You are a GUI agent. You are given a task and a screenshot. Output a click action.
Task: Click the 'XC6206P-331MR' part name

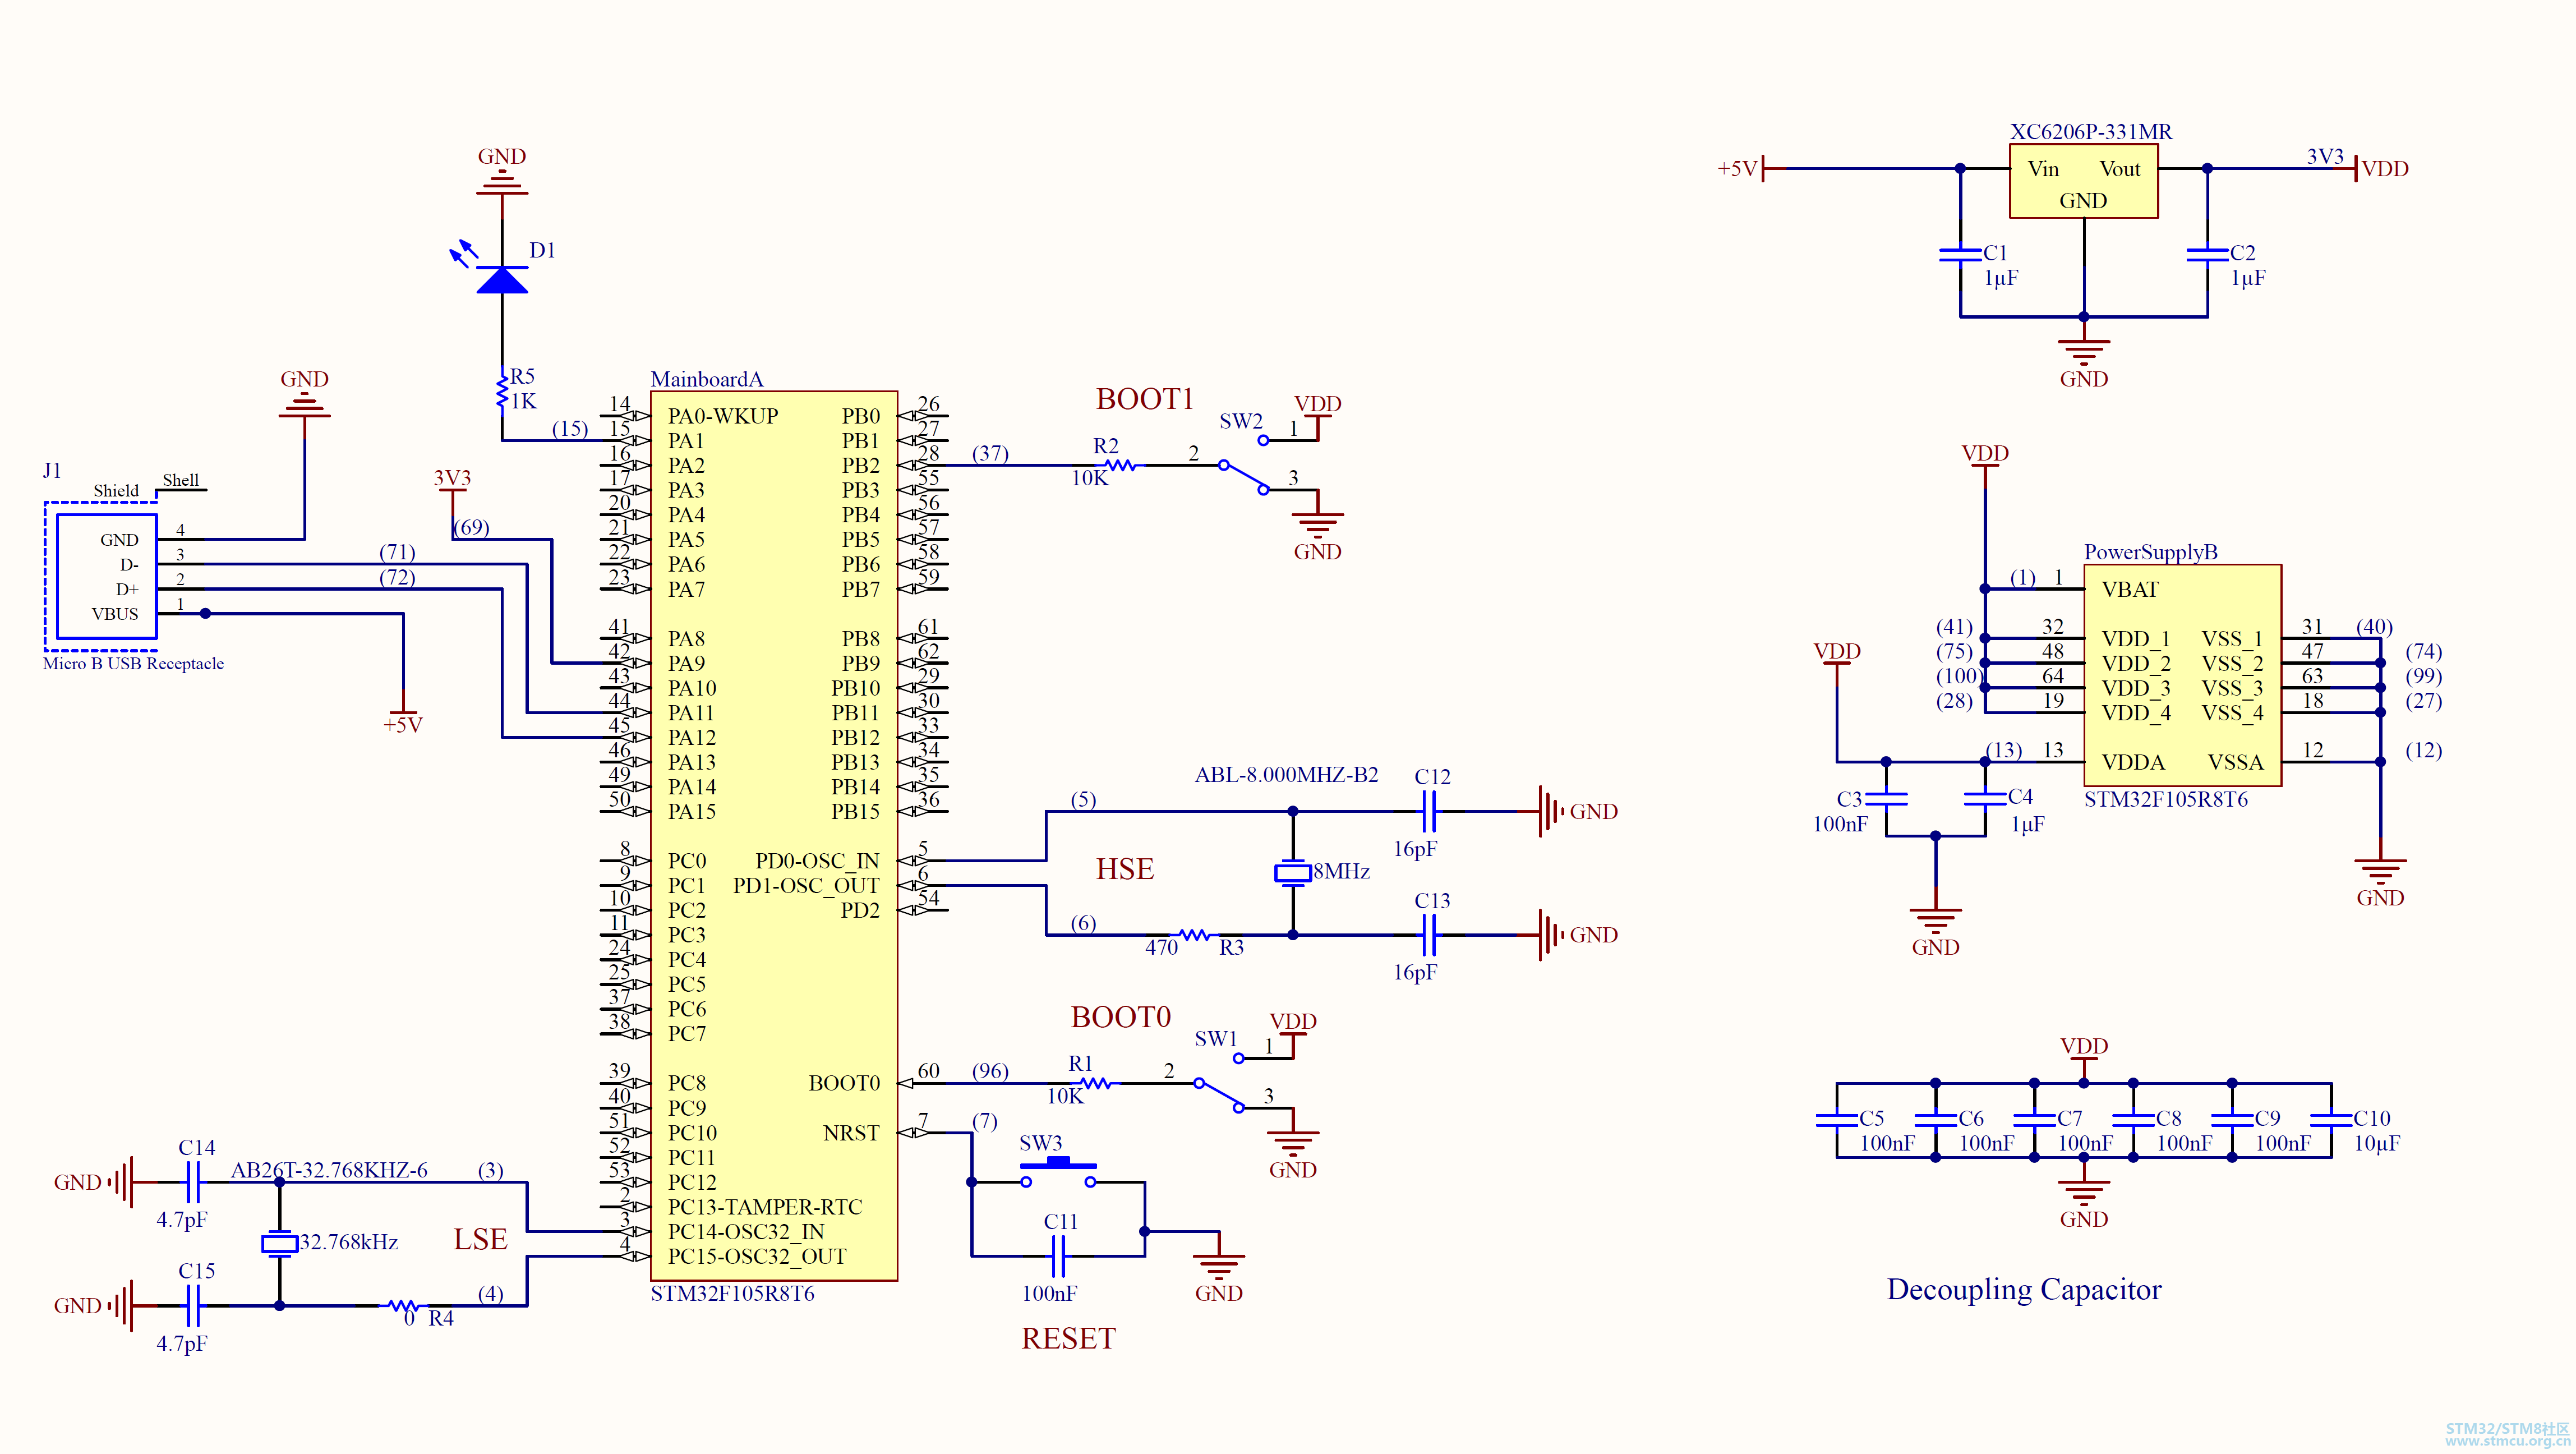pos(2091,131)
